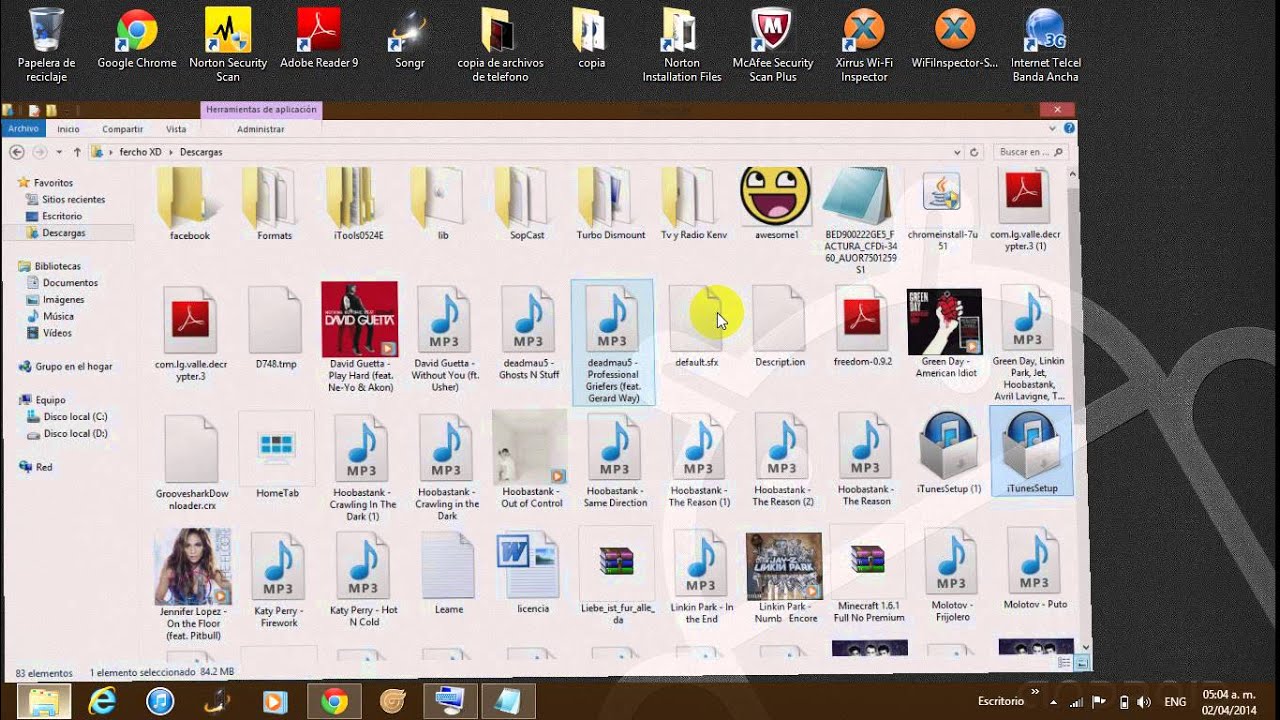
Task: Click the Herramientas de aplicación contextual tab
Action: [x=261, y=110]
